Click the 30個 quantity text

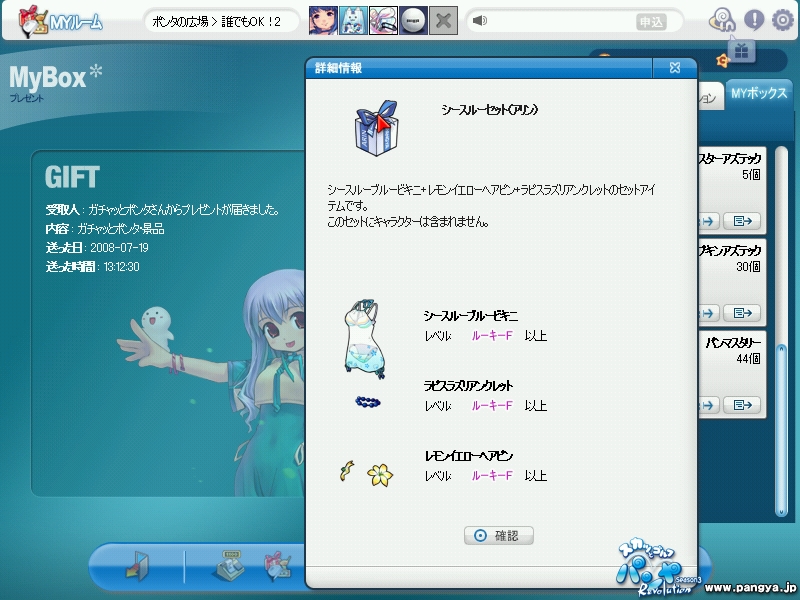pos(748,267)
